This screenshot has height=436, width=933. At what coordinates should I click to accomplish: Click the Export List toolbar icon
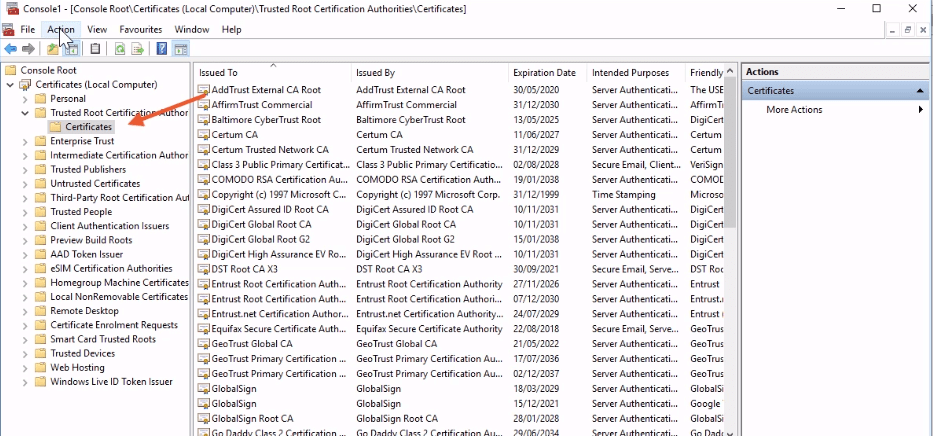(x=137, y=49)
